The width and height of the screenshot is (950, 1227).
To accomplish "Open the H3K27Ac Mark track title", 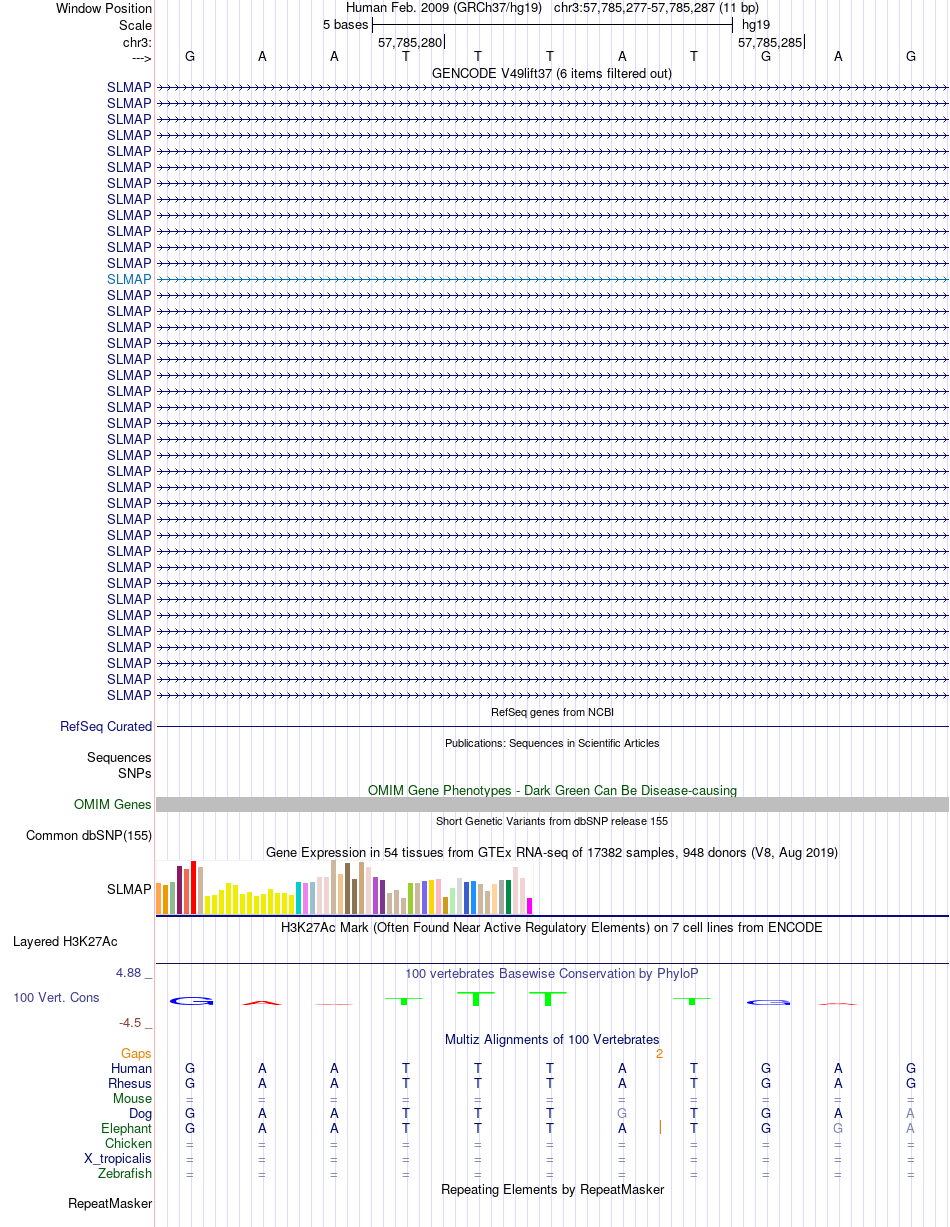I will coord(552,927).
